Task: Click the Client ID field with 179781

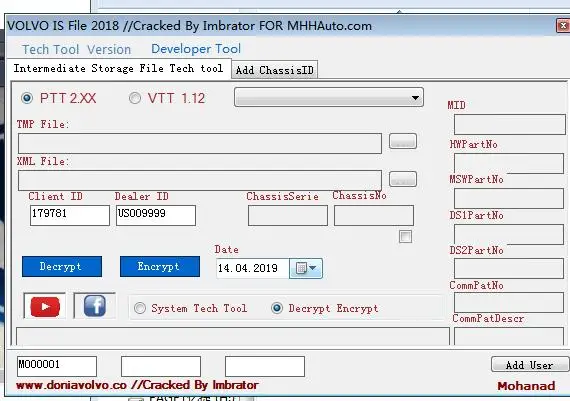Action: (70, 215)
